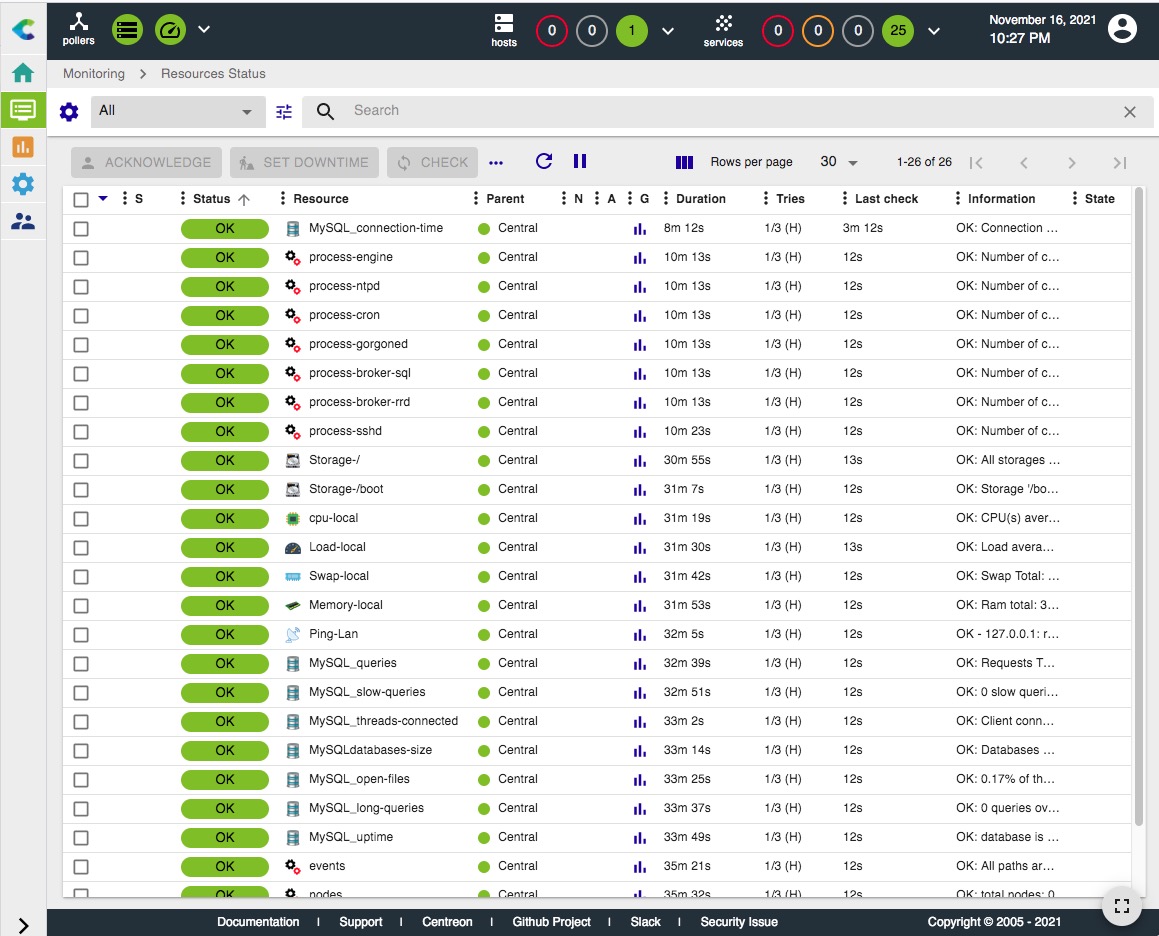Tick the checkbox for process-engine row
The height and width of the screenshot is (936, 1159).
click(x=81, y=258)
